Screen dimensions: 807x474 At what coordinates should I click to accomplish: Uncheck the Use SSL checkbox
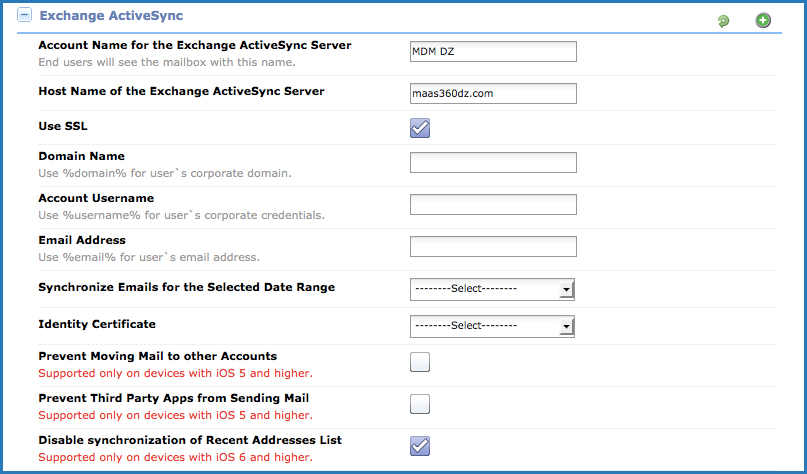(x=420, y=128)
